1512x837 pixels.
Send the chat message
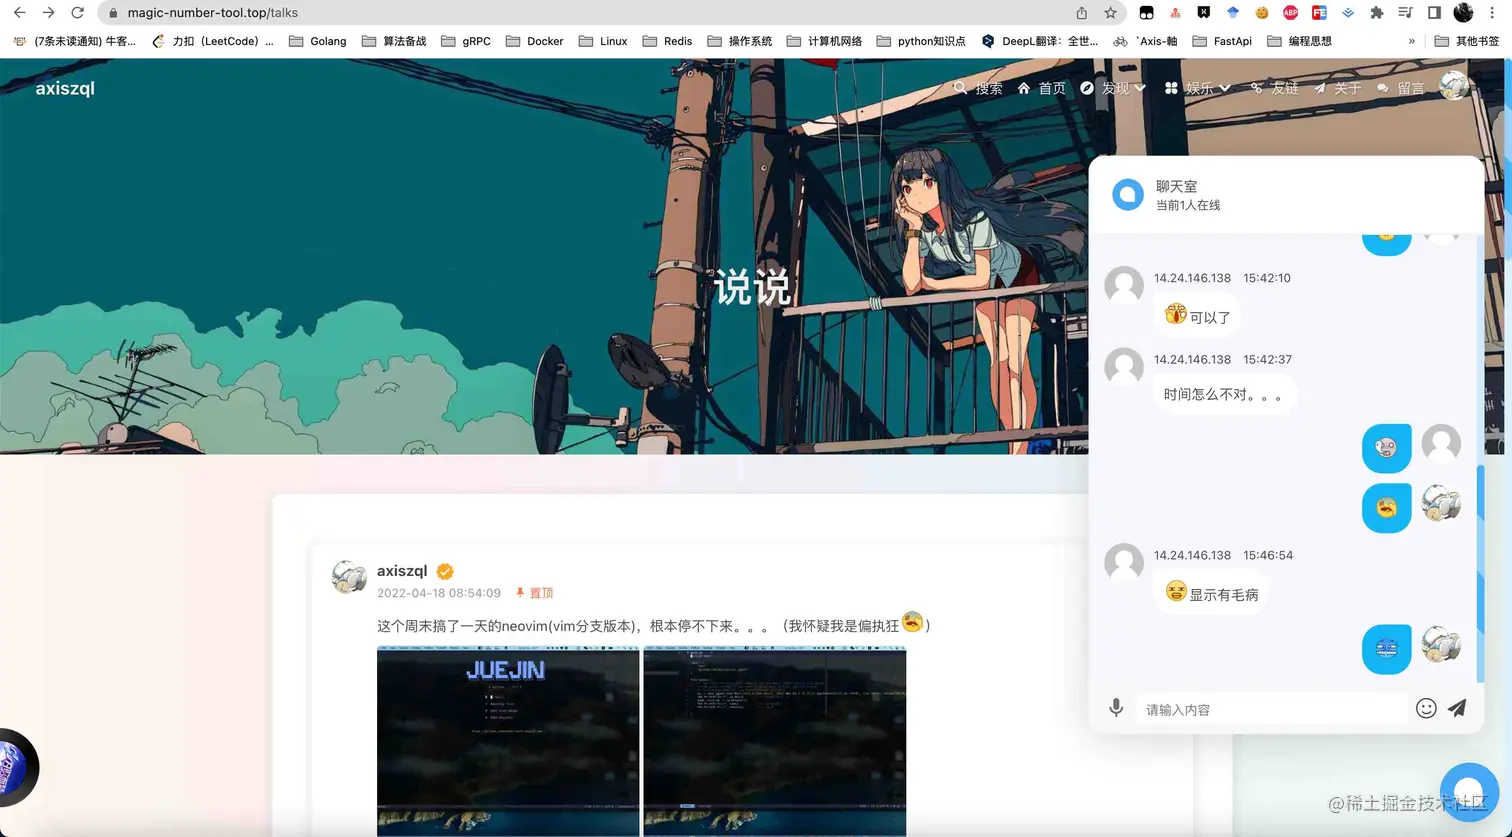(1458, 708)
